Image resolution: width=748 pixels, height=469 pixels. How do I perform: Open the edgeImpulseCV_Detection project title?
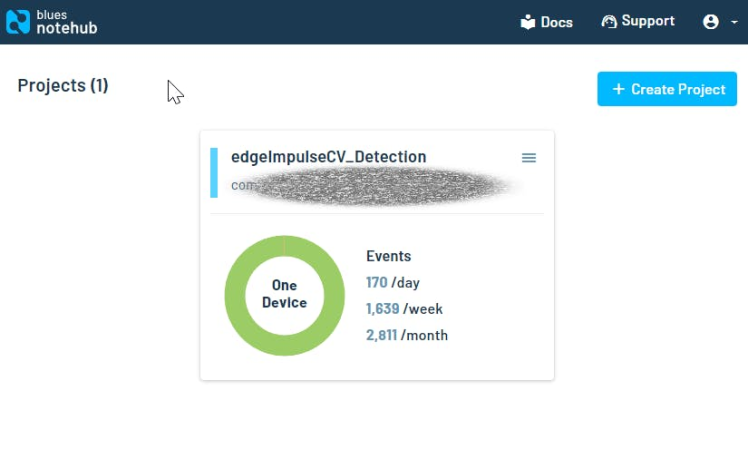[328, 157]
